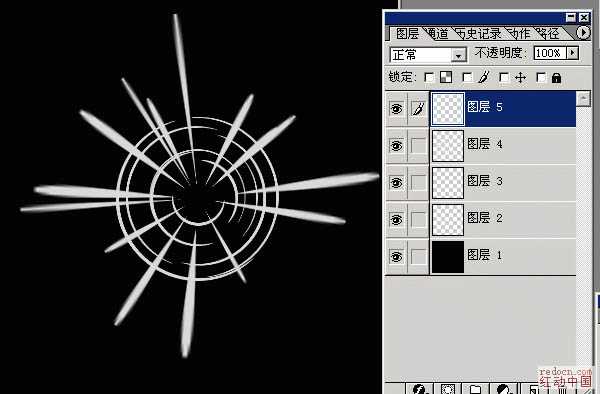Click the black 图层 1 thumbnail
The width and height of the screenshot is (600, 394).
[x=448, y=256]
